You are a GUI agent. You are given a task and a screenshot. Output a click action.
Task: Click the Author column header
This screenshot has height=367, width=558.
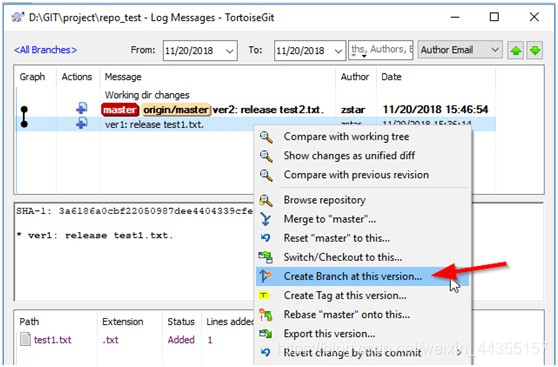coord(355,77)
